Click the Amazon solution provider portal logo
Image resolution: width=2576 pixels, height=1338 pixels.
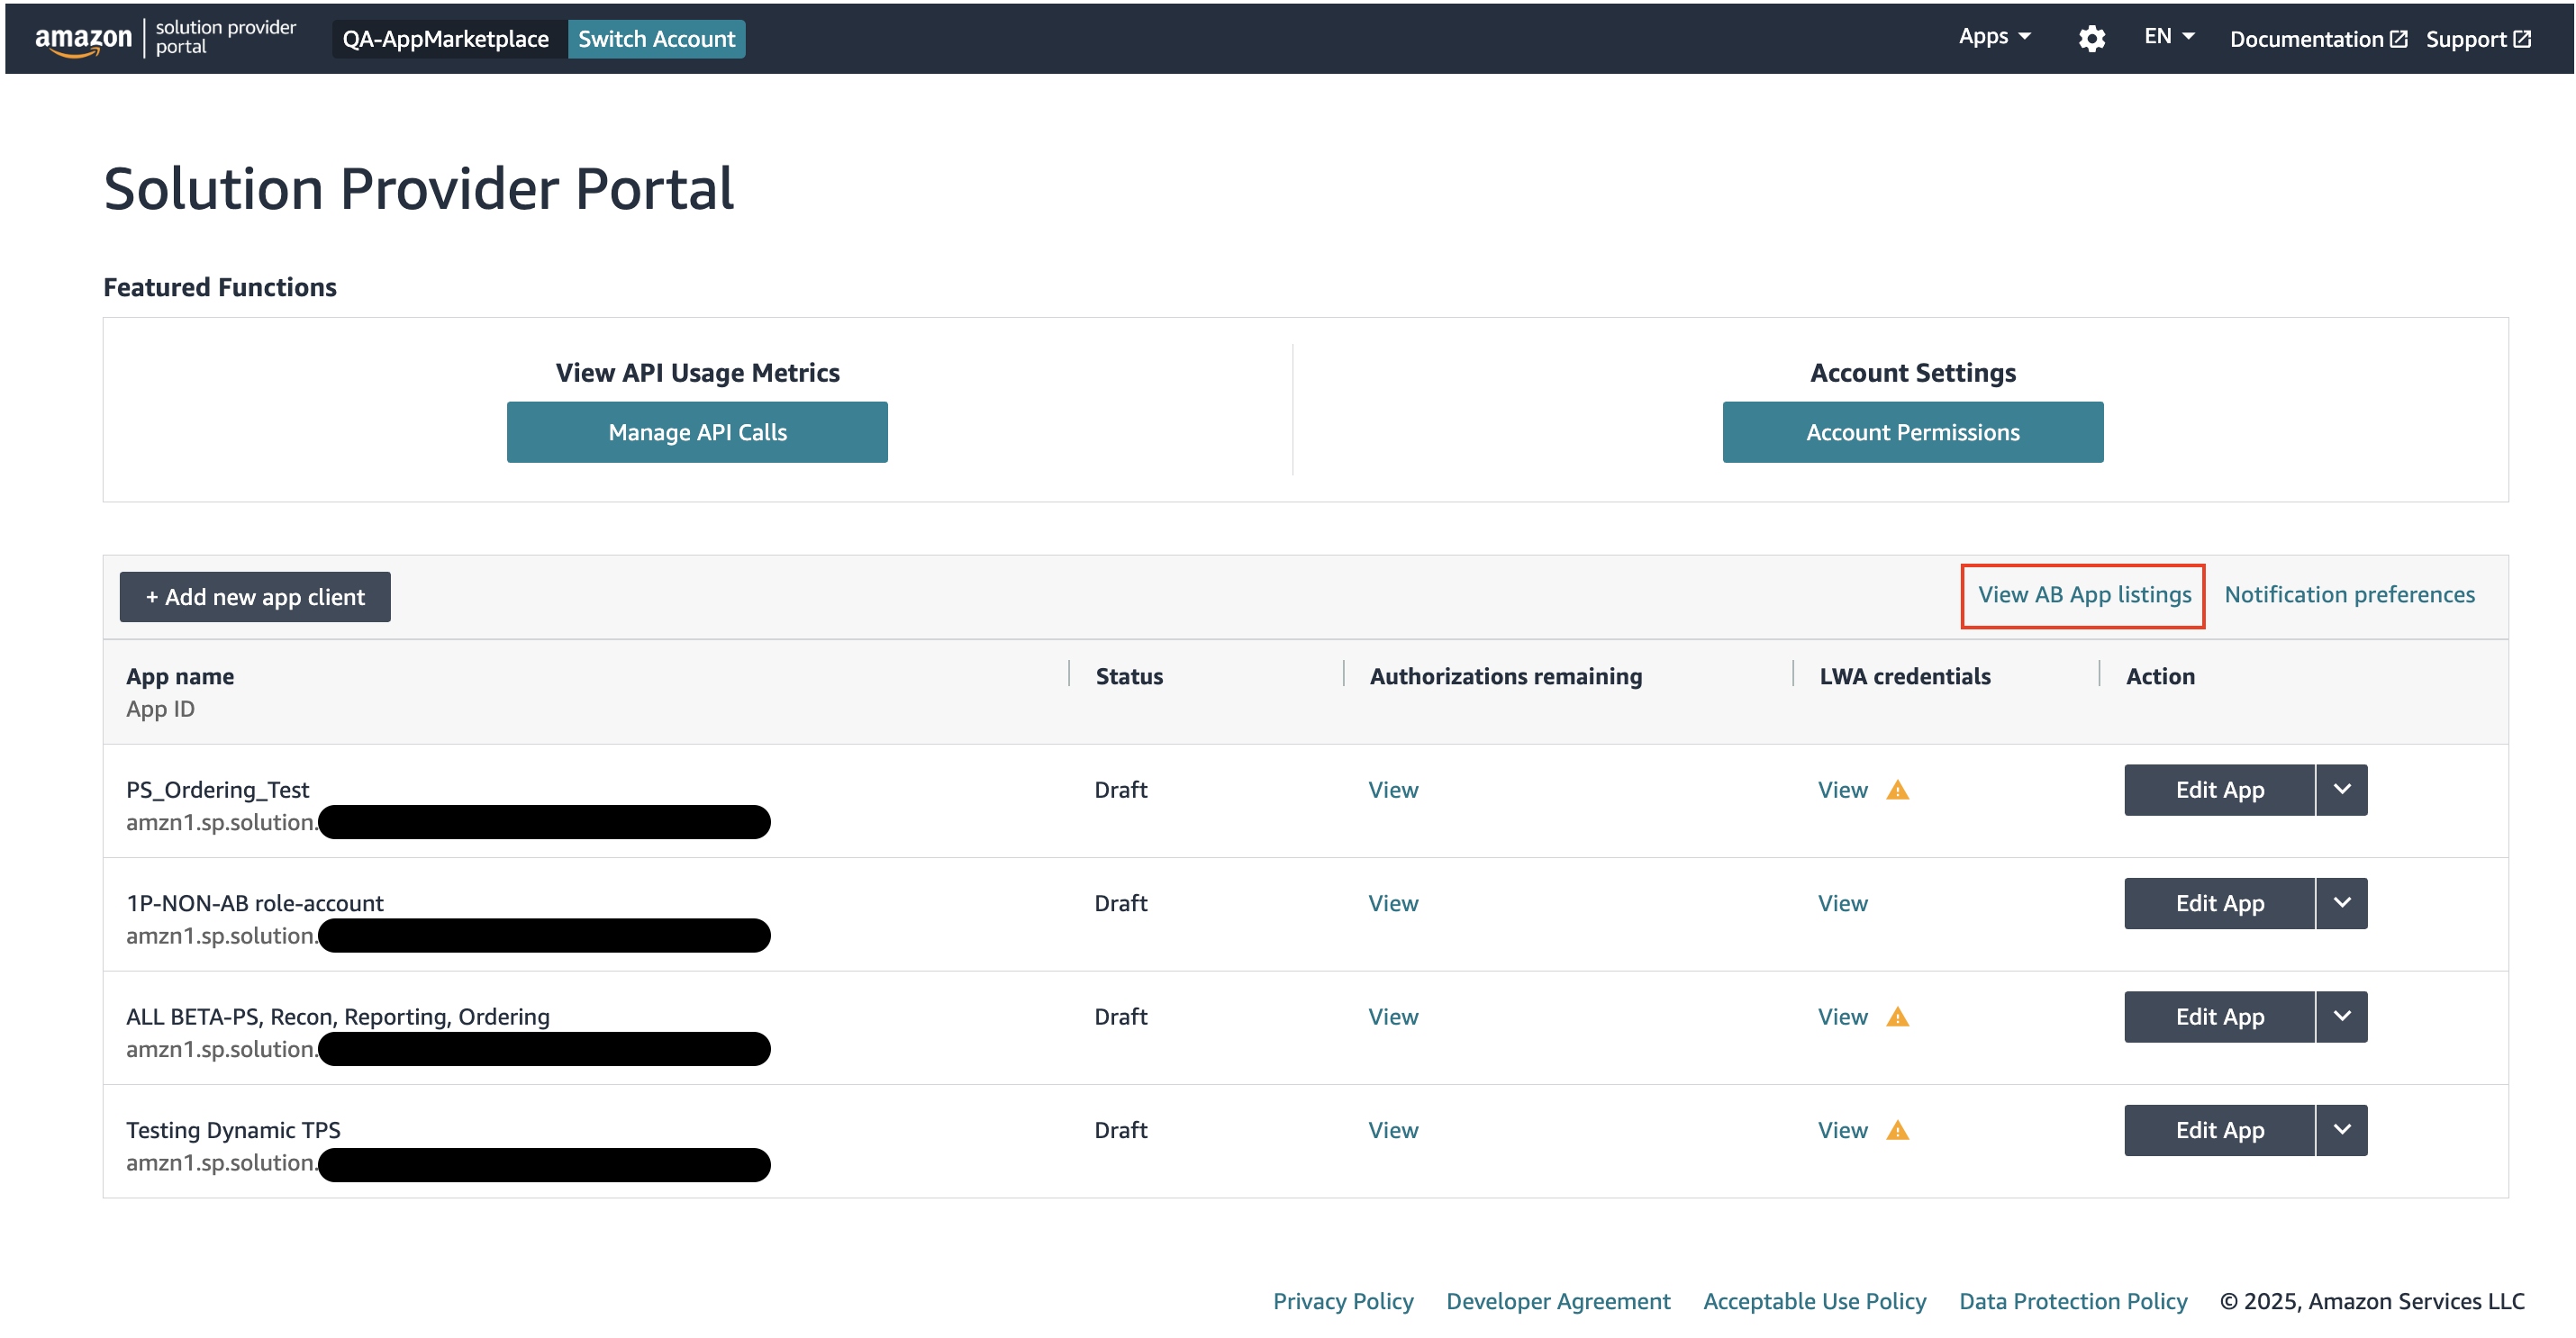(x=166, y=38)
